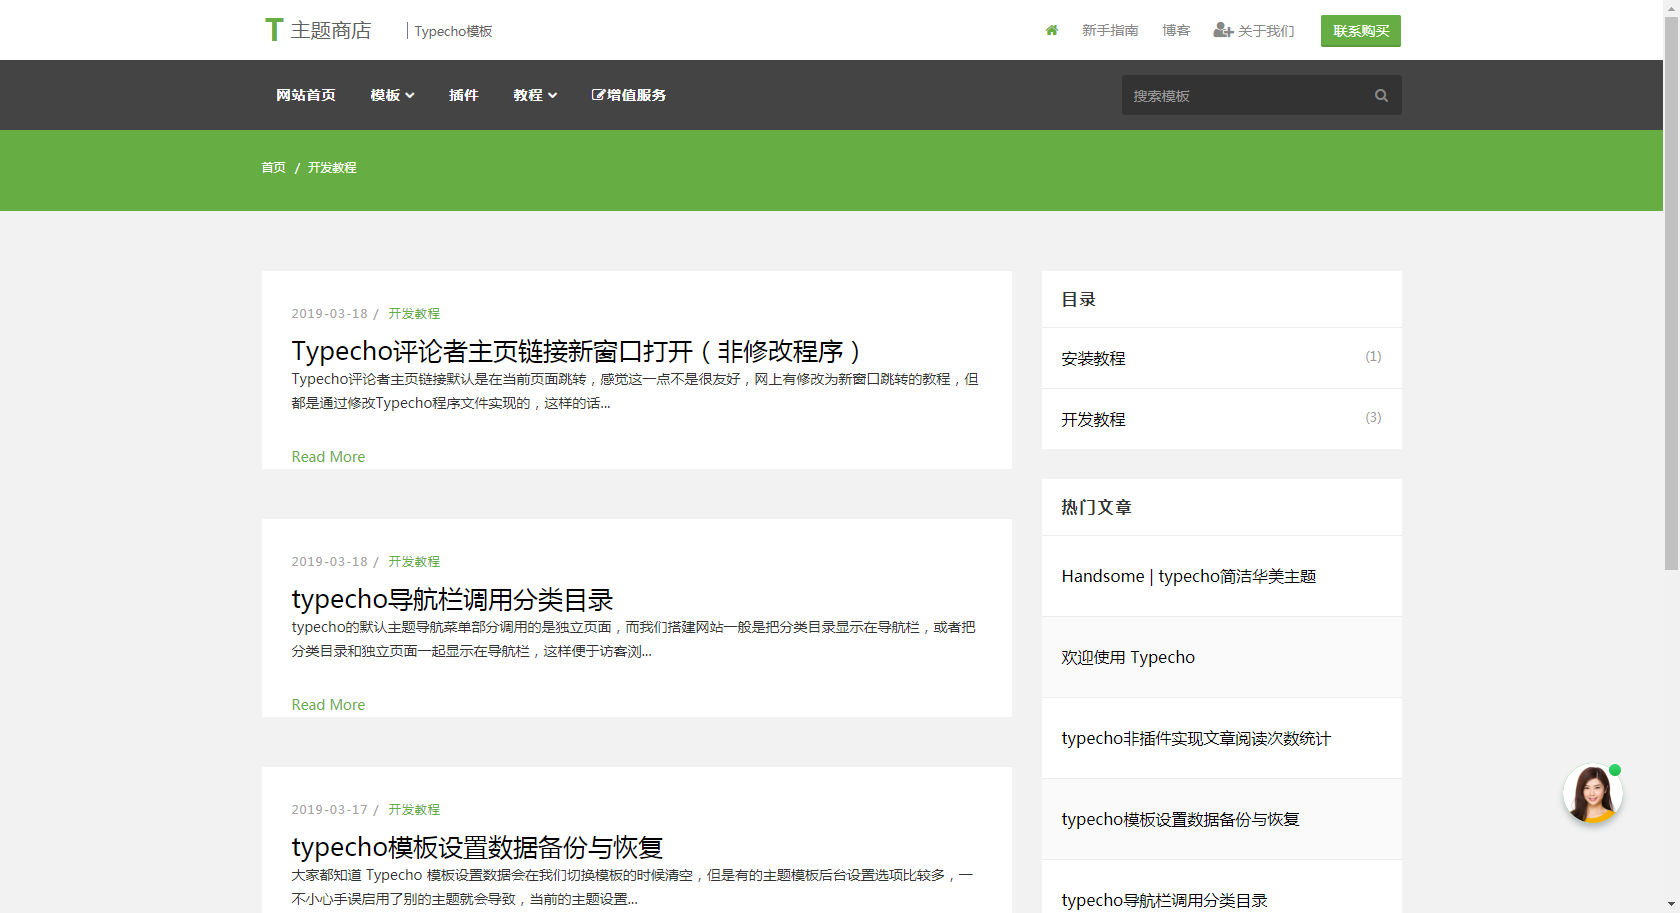Open the 新手指南 link
1680x913 pixels.
click(x=1110, y=31)
